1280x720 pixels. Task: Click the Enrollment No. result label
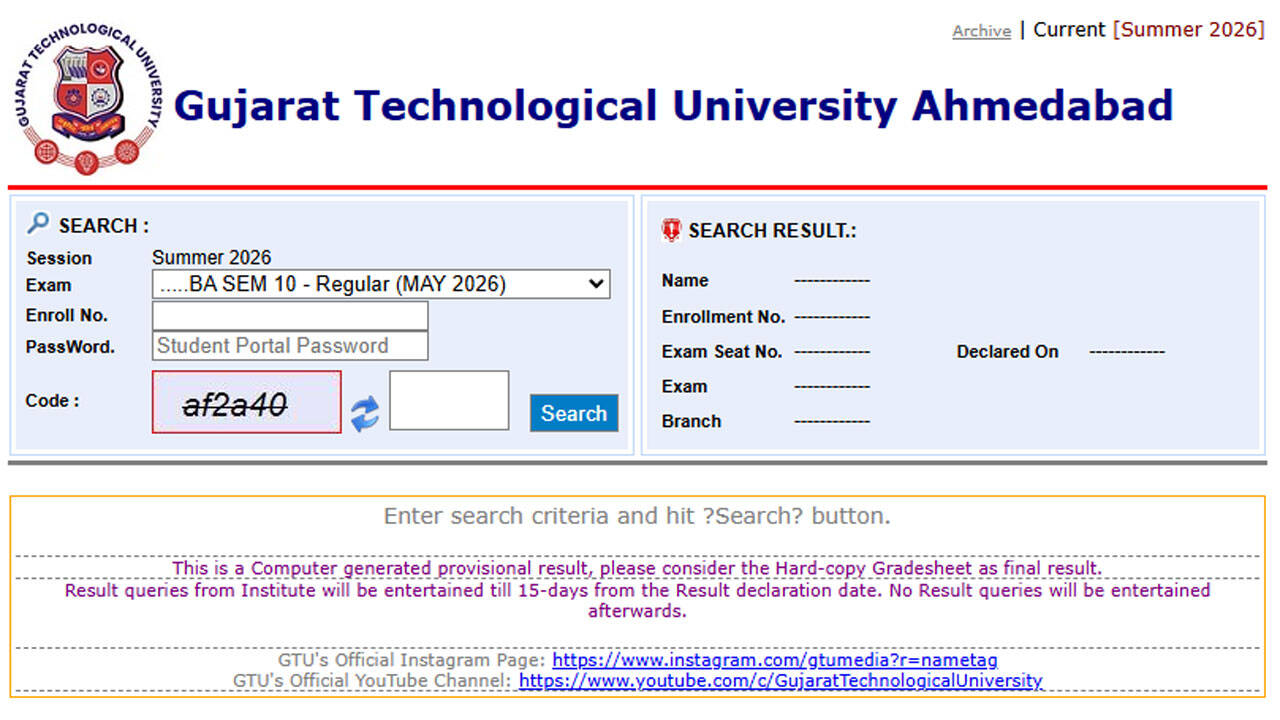point(723,317)
